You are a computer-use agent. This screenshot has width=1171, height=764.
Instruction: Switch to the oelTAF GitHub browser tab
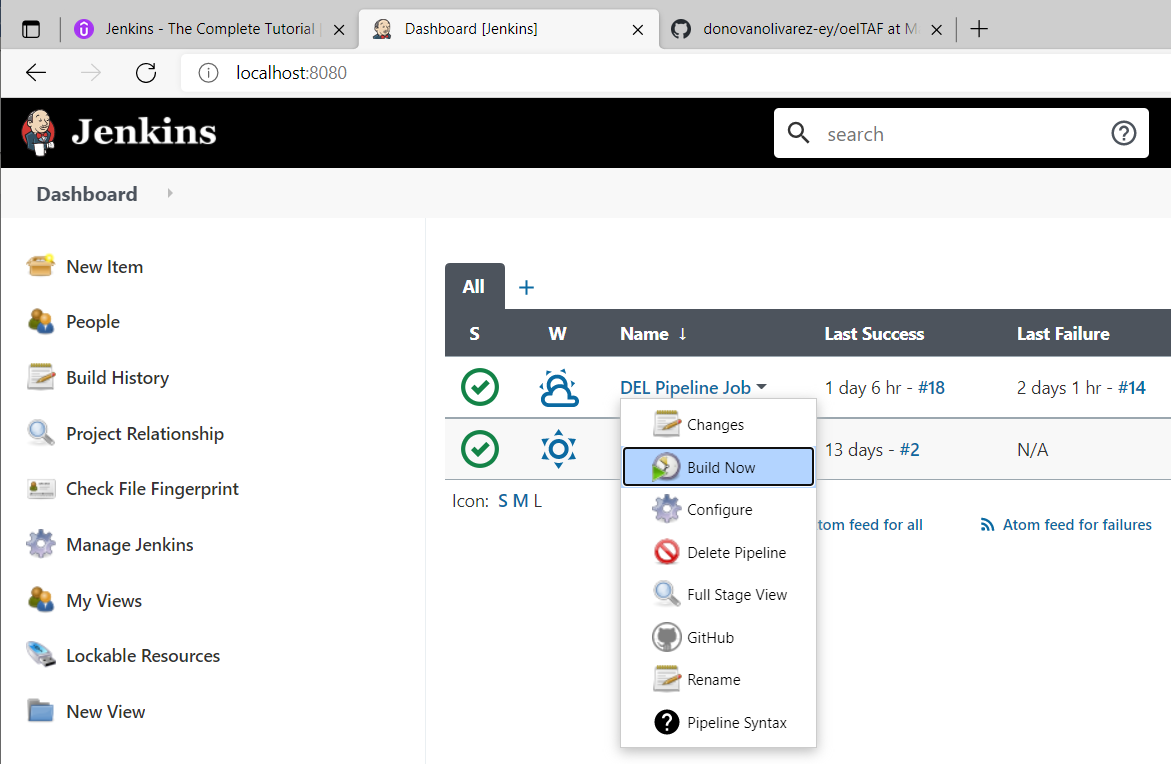click(810, 29)
